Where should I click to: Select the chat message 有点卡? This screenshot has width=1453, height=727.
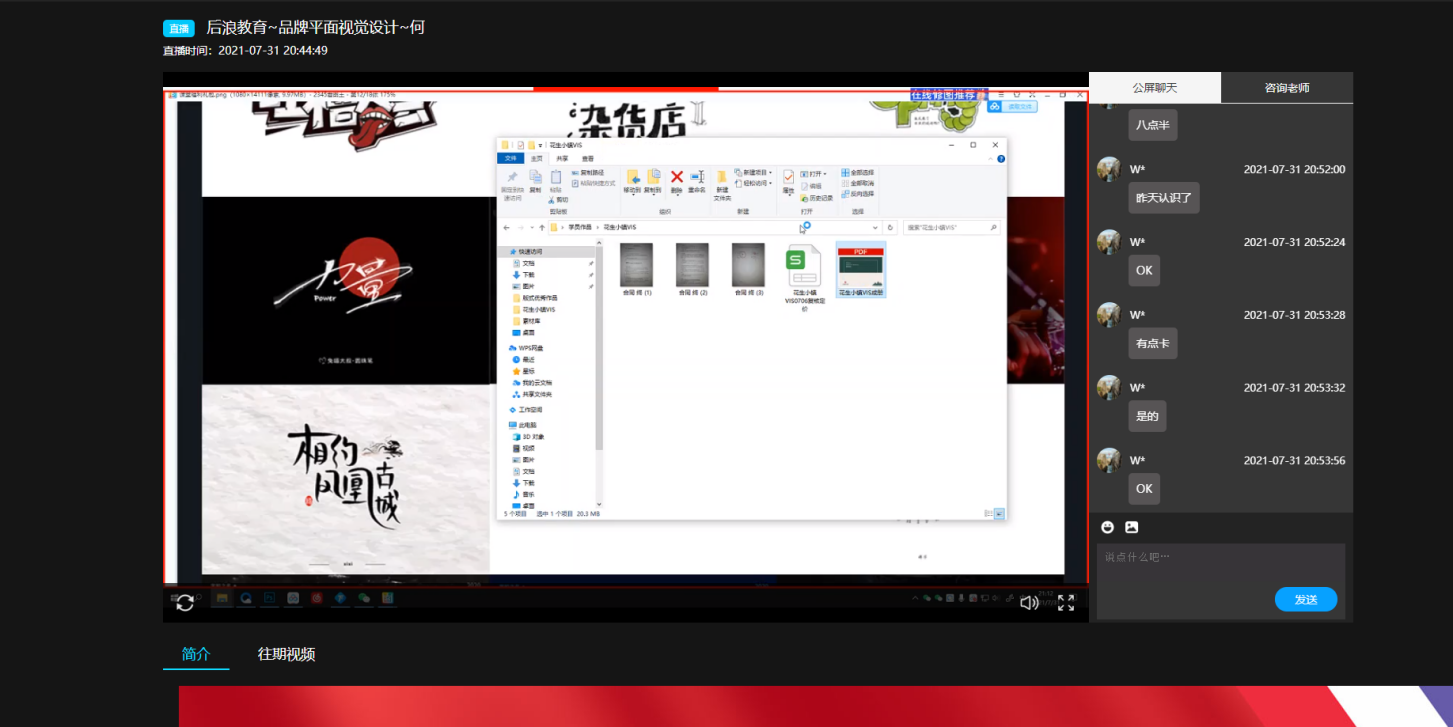pos(1153,343)
